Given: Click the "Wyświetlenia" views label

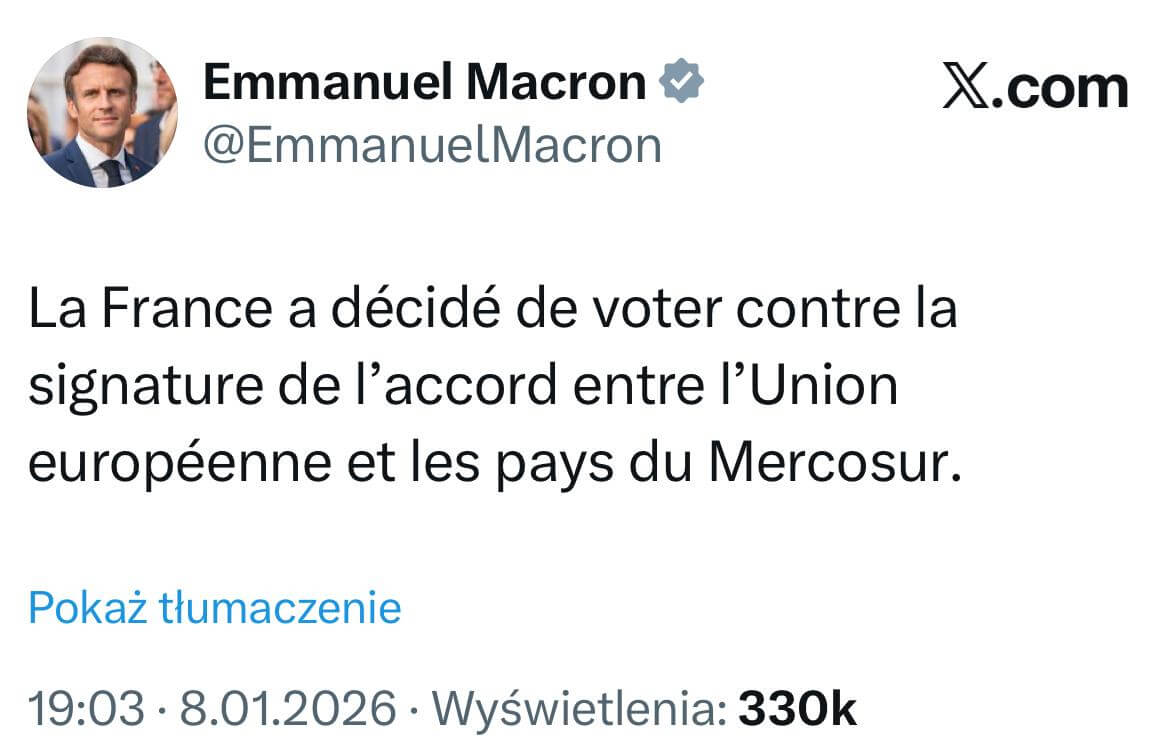Looking at the screenshot, I should 581,710.
